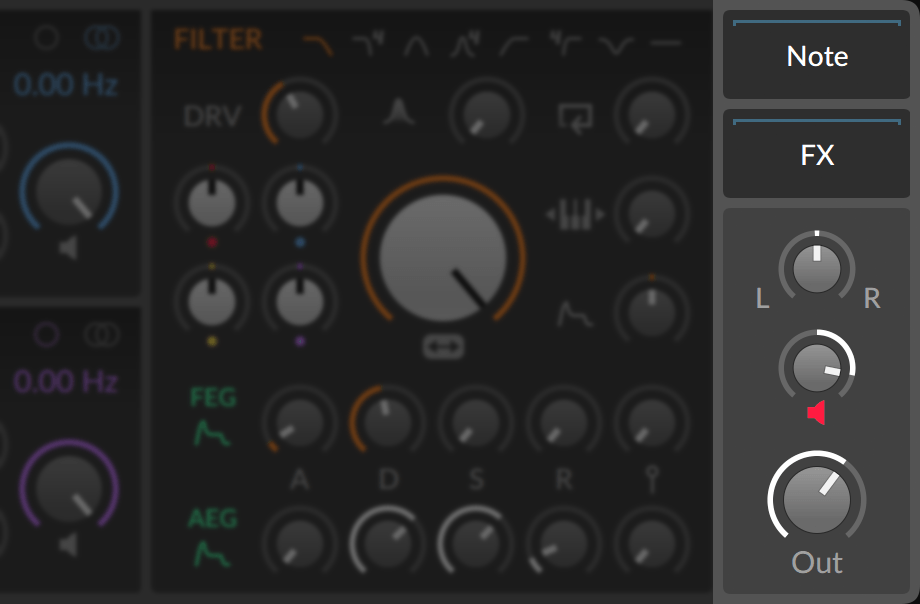Click the red speaker icon in the output panel

click(816, 413)
